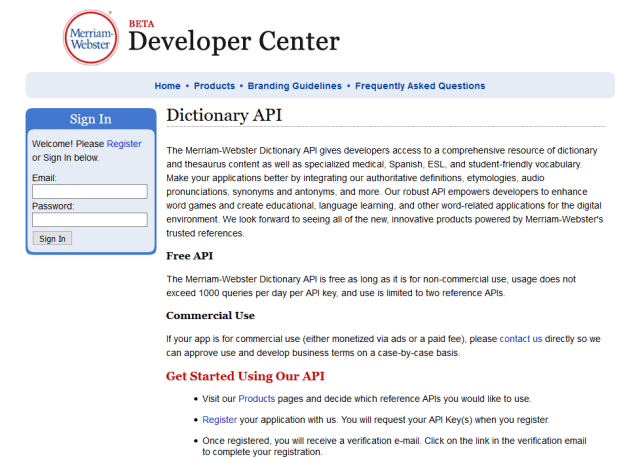Click the Password: label
Viewport: 640px width, 459px height.
pos(53,206)
